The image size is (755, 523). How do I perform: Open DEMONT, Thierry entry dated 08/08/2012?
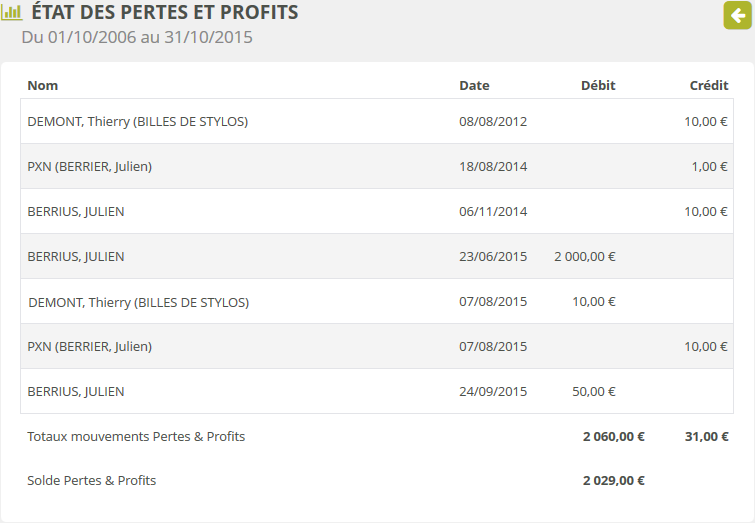pos(138,122)
